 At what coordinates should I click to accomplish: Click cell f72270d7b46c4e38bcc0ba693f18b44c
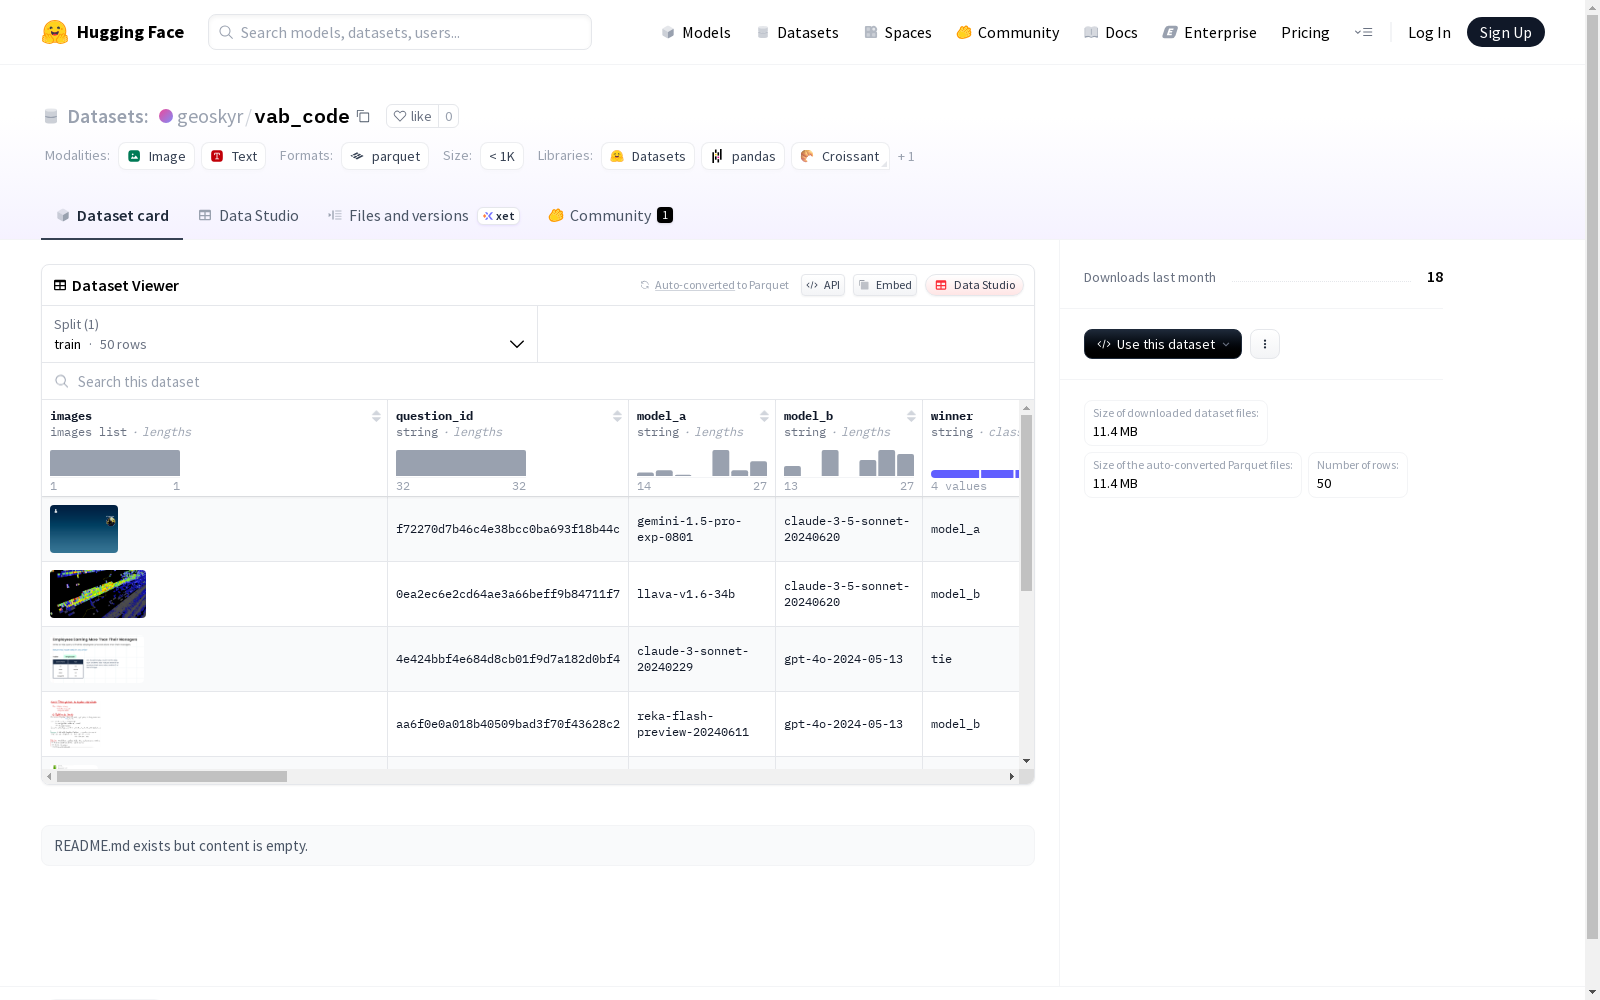[508, 529]
